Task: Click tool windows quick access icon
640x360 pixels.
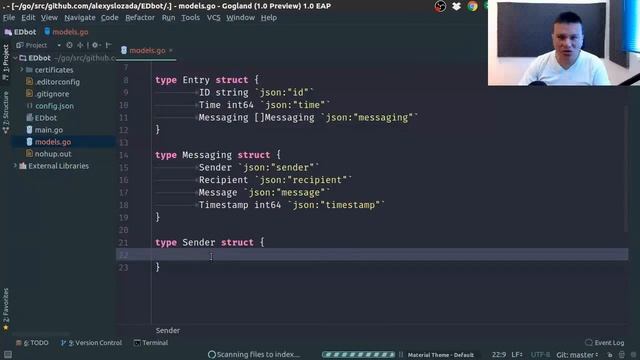Action: click(8, 355)
